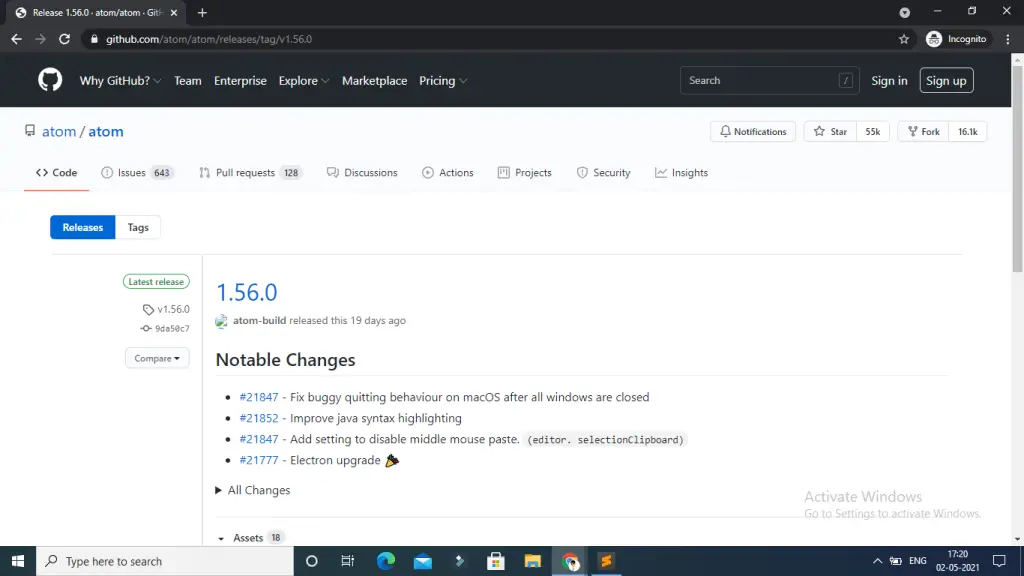The width and height of the screenshot is (1024, 576).
Task: Open the Code tab
Action: pyautogui.click(x=56, y=172)
